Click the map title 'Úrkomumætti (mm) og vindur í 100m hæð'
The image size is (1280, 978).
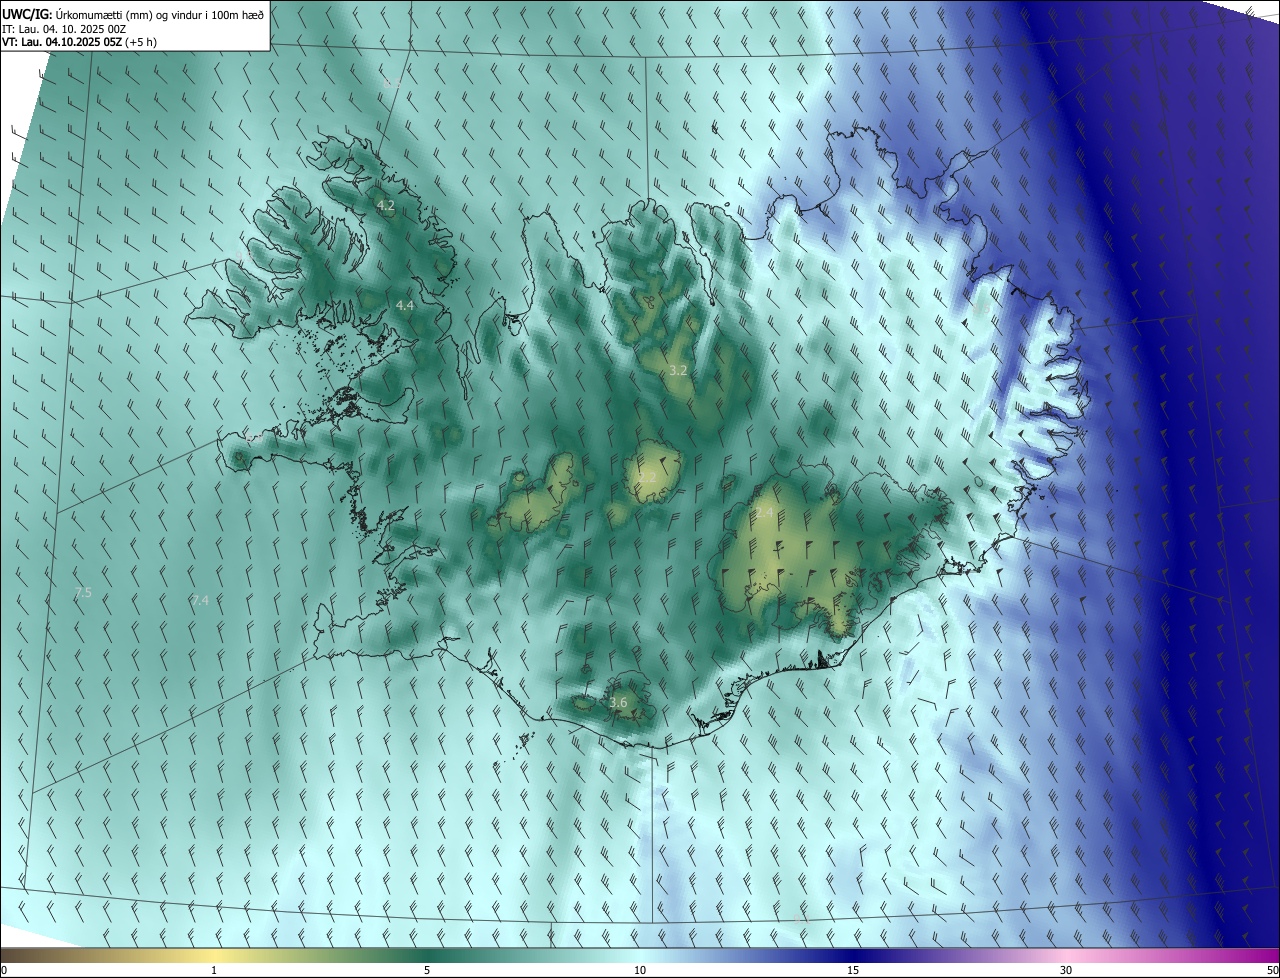[160, 14]
